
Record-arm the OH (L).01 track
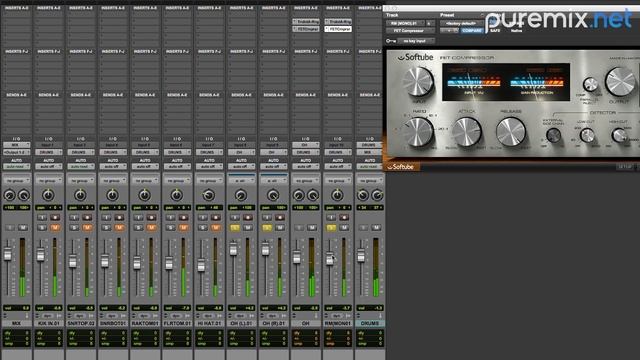pos(248,218)
